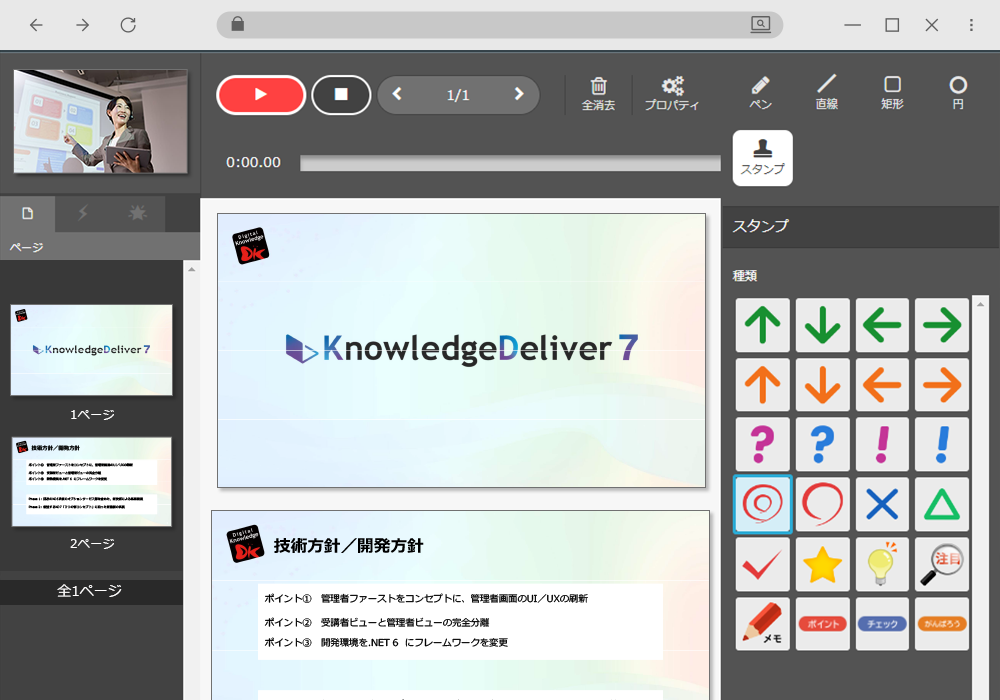
Task: Select the スタンプ stamp tool
Action: [763, 158]
